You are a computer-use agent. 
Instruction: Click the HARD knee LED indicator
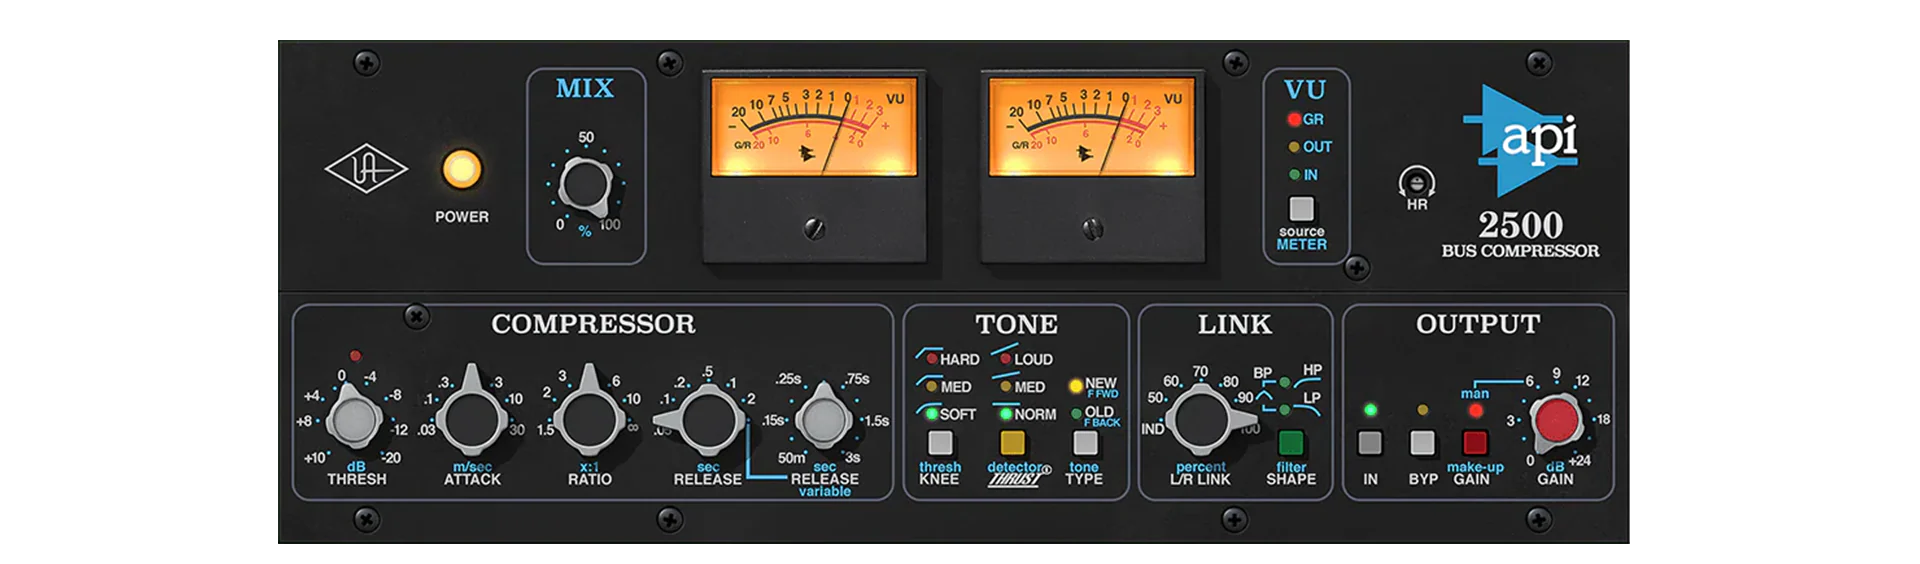point(932,359)
